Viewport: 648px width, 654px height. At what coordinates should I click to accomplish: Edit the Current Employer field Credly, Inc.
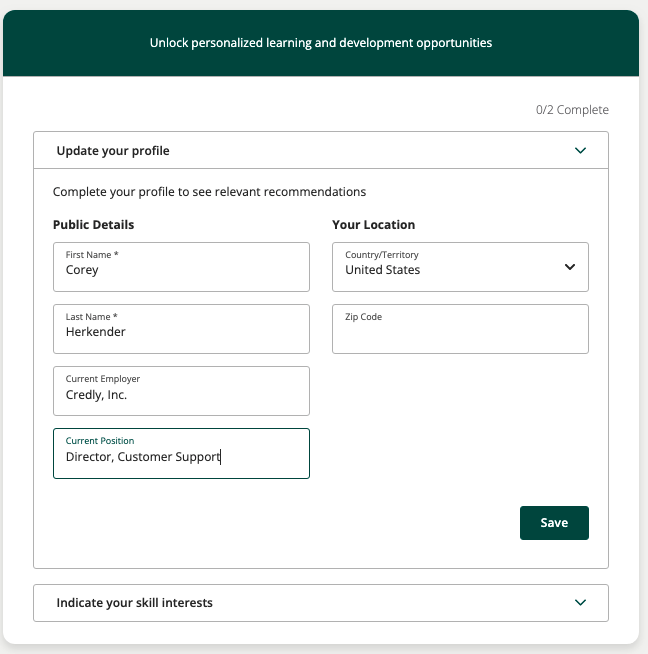(181, 391)
